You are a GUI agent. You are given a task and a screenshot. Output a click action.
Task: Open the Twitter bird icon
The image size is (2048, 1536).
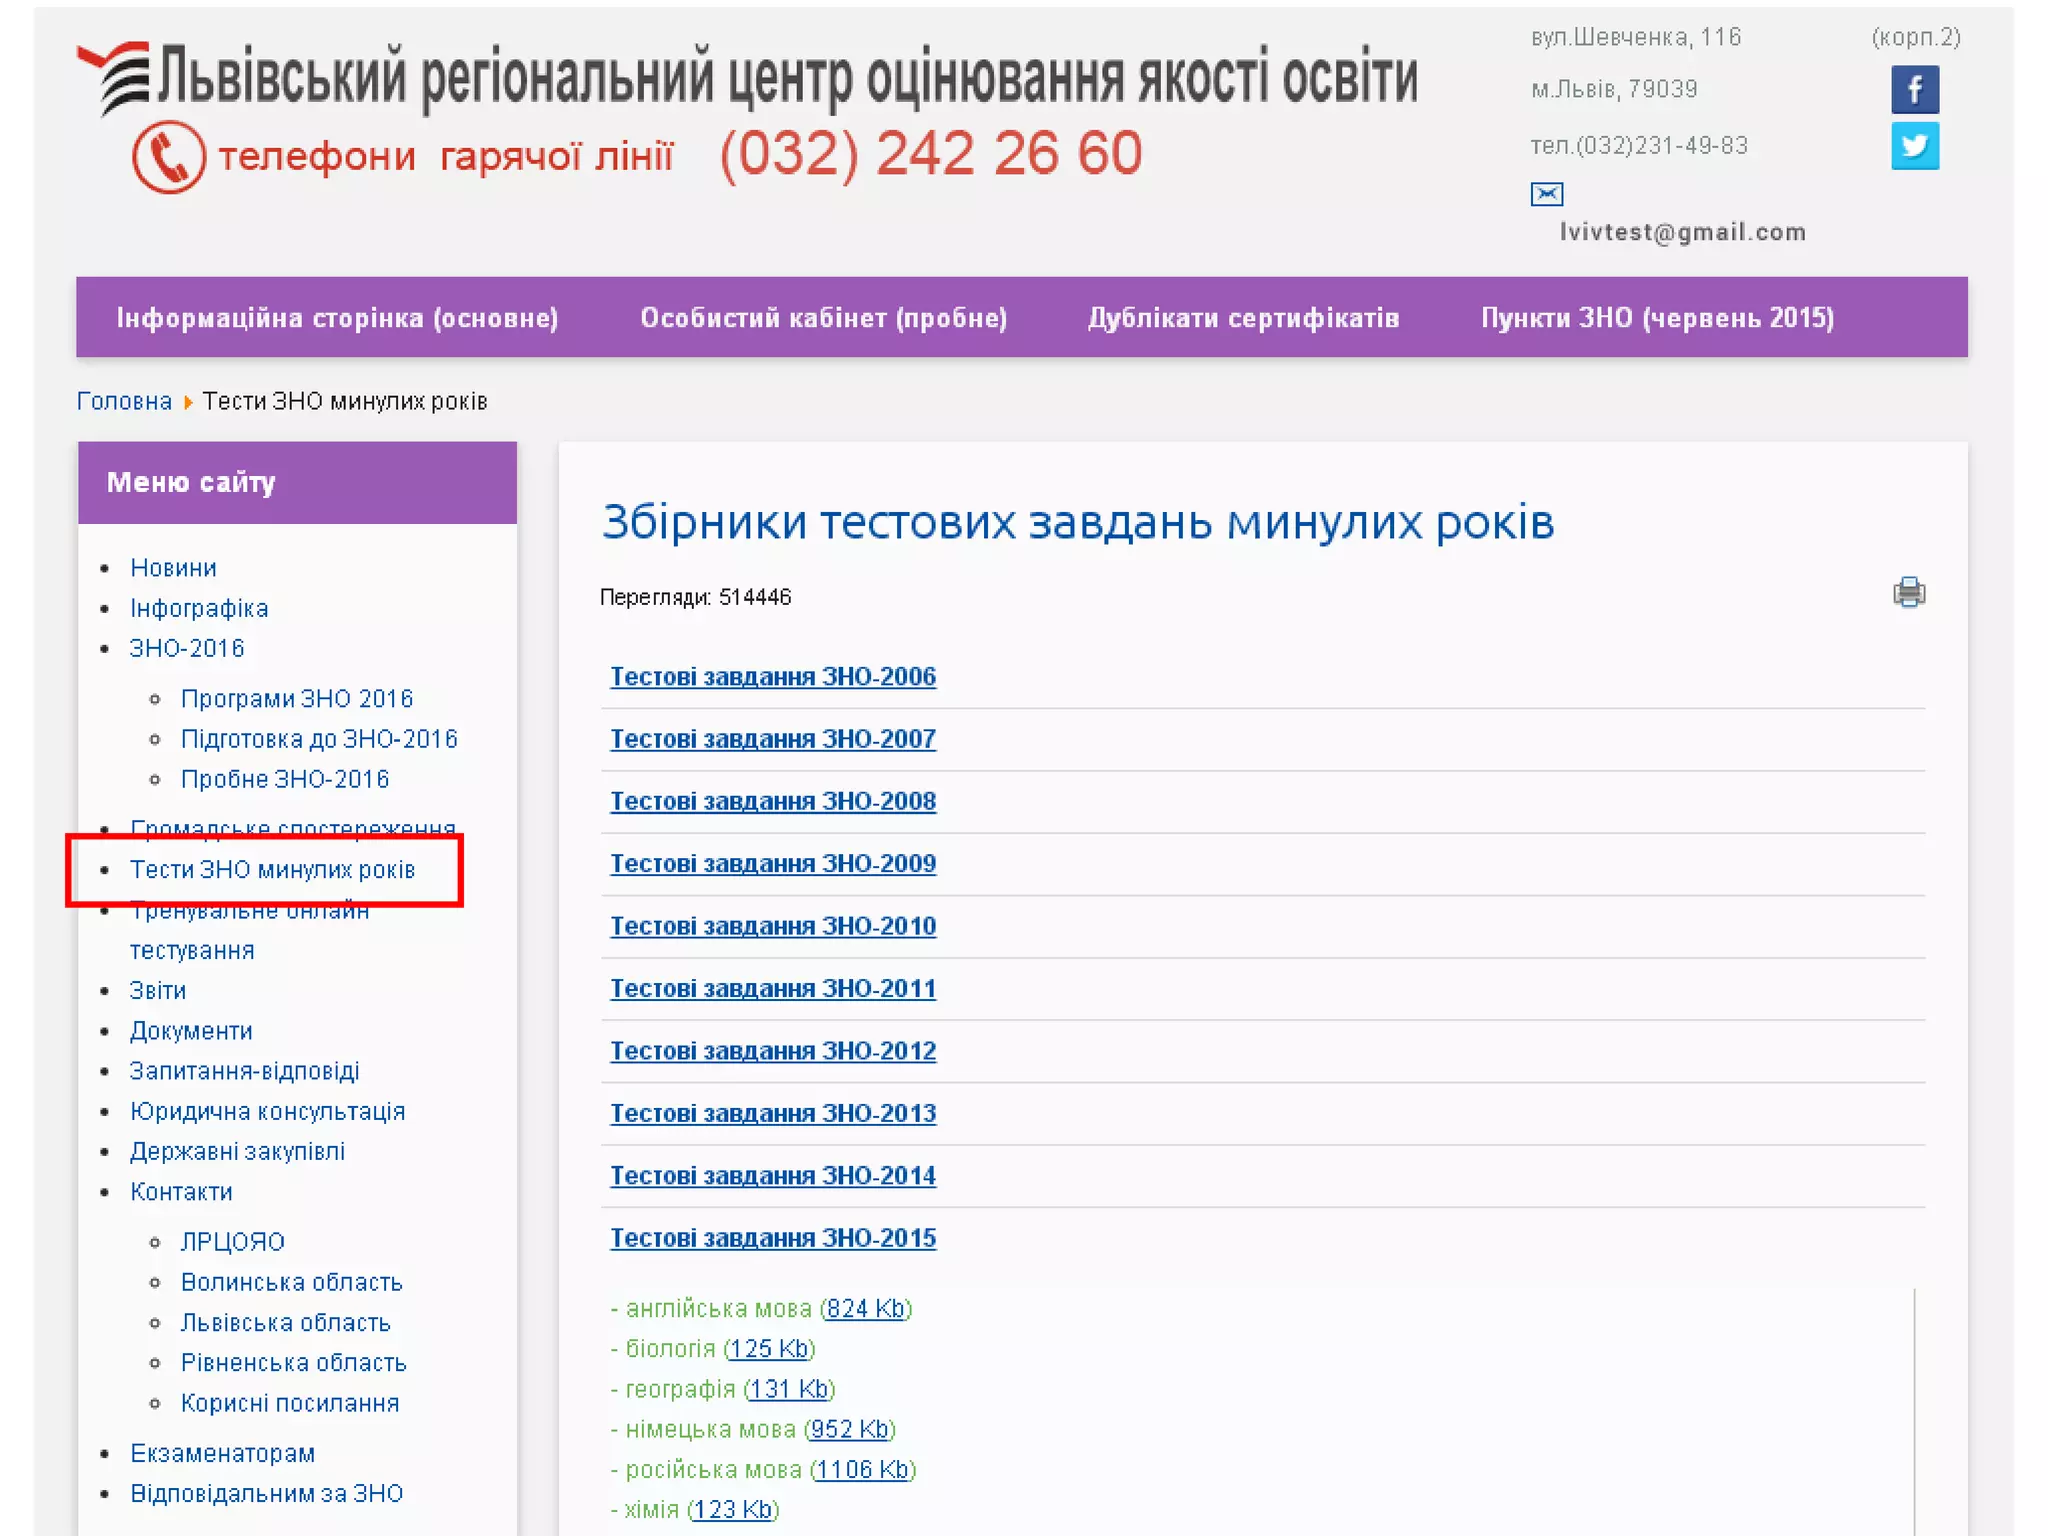(x=1914, y=146)
